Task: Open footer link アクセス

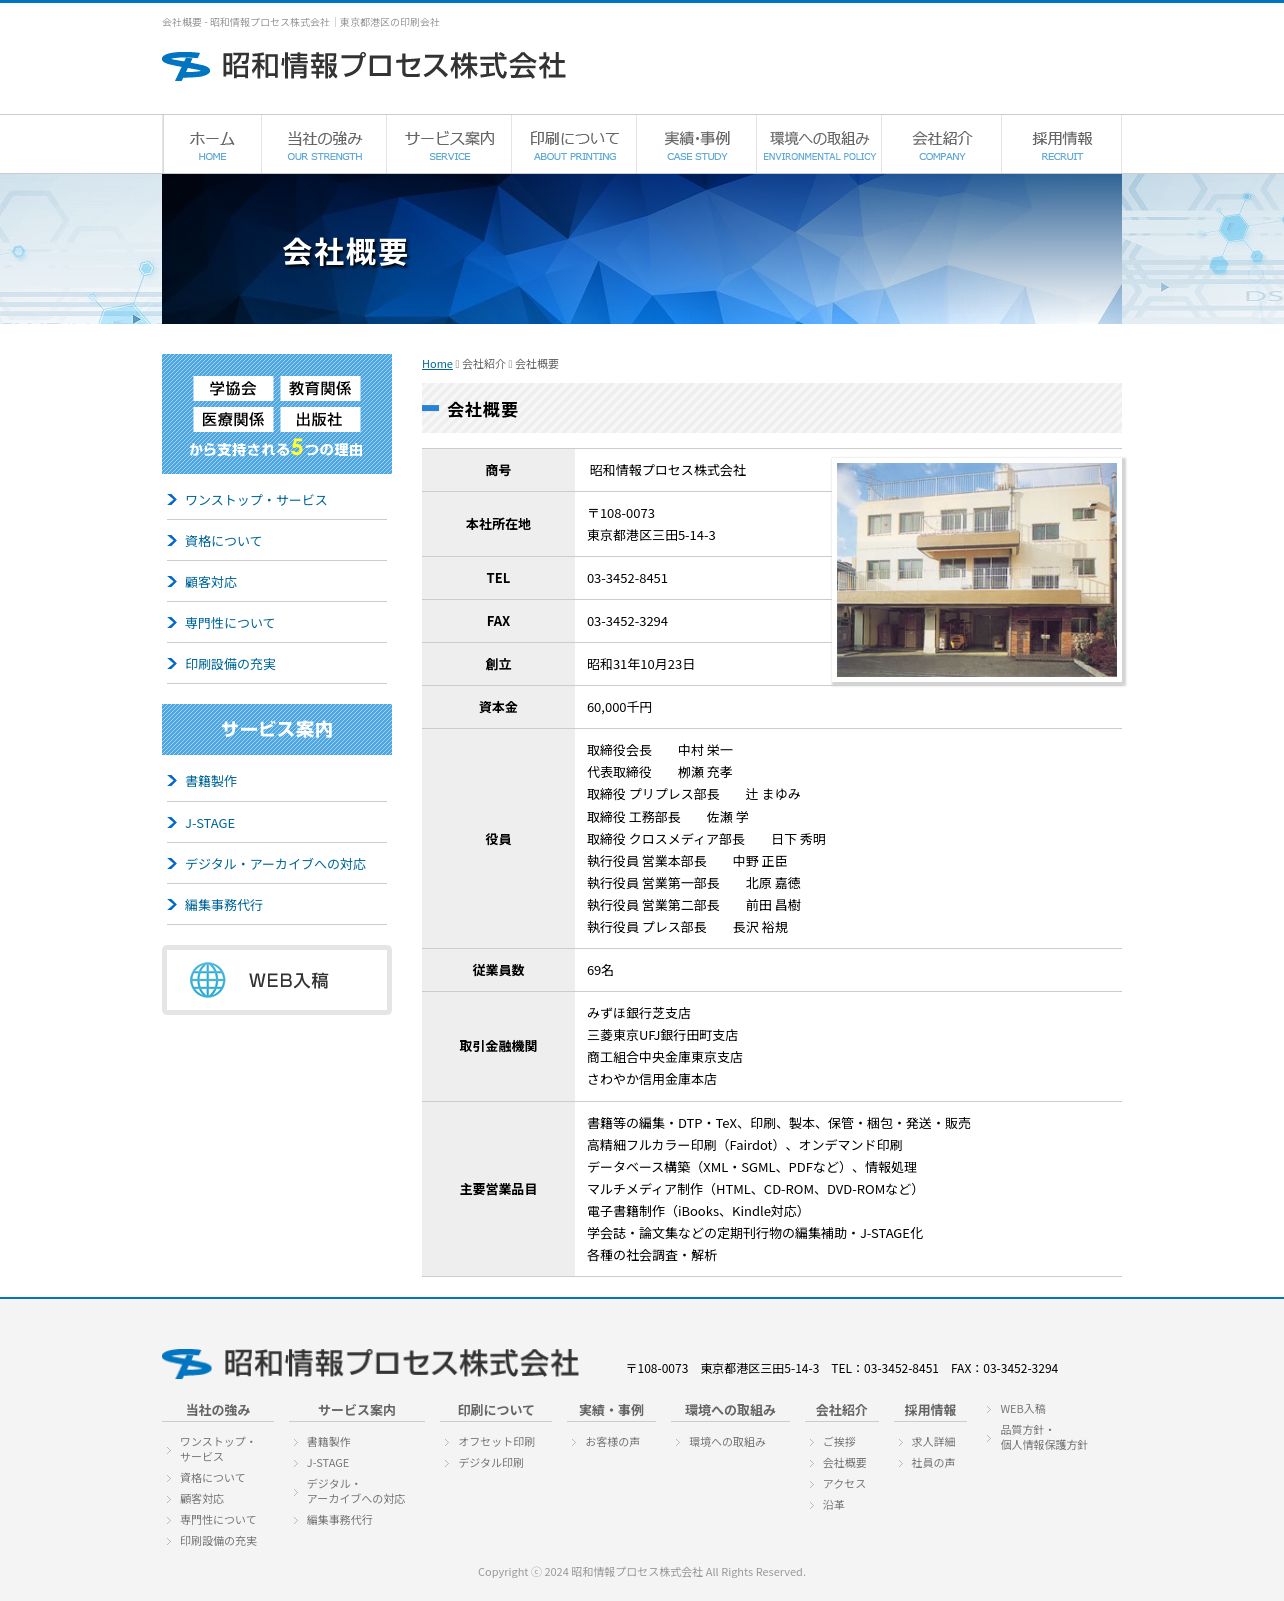Action: [844, 1484]
